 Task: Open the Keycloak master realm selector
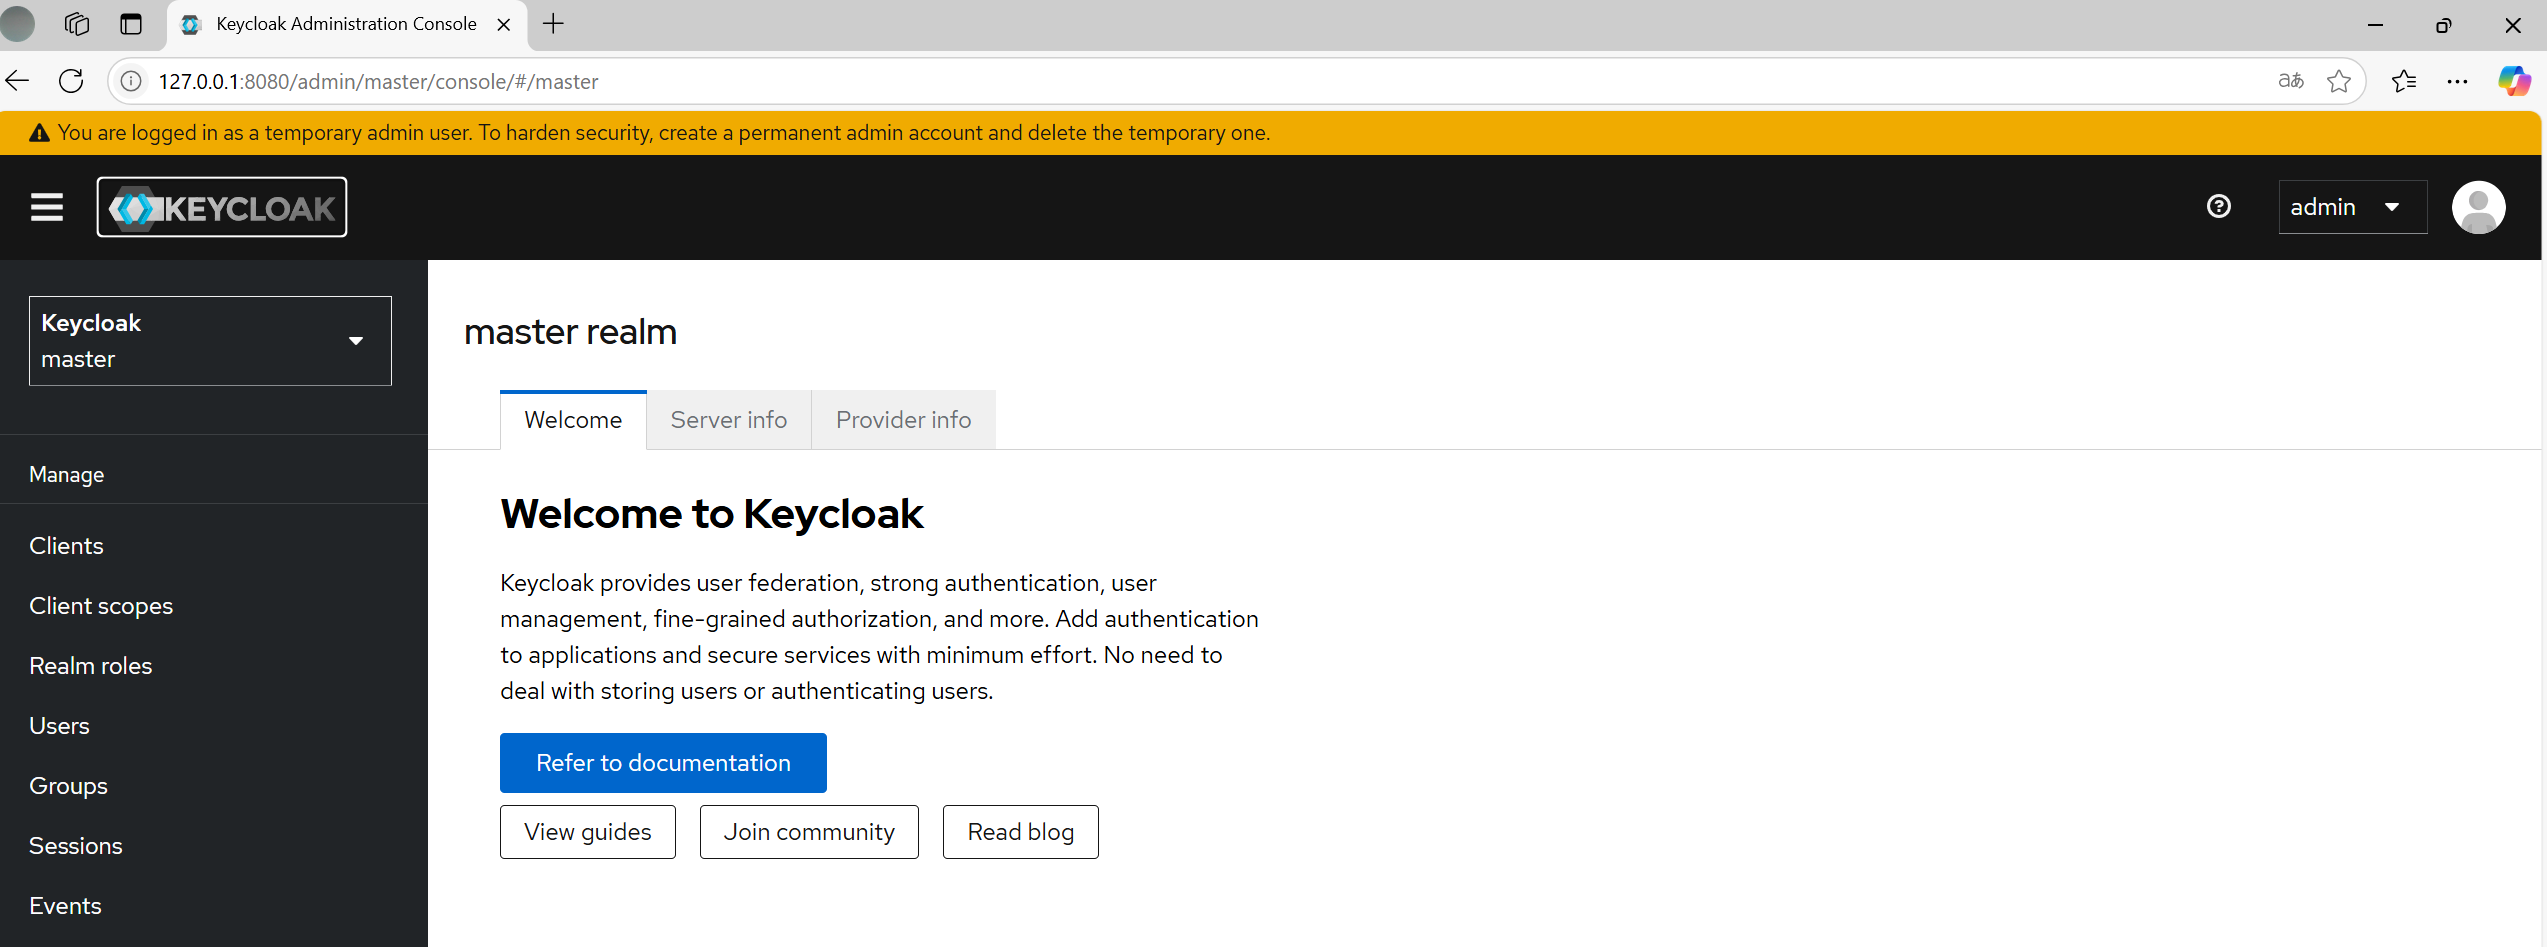click(x=210, y=341)
